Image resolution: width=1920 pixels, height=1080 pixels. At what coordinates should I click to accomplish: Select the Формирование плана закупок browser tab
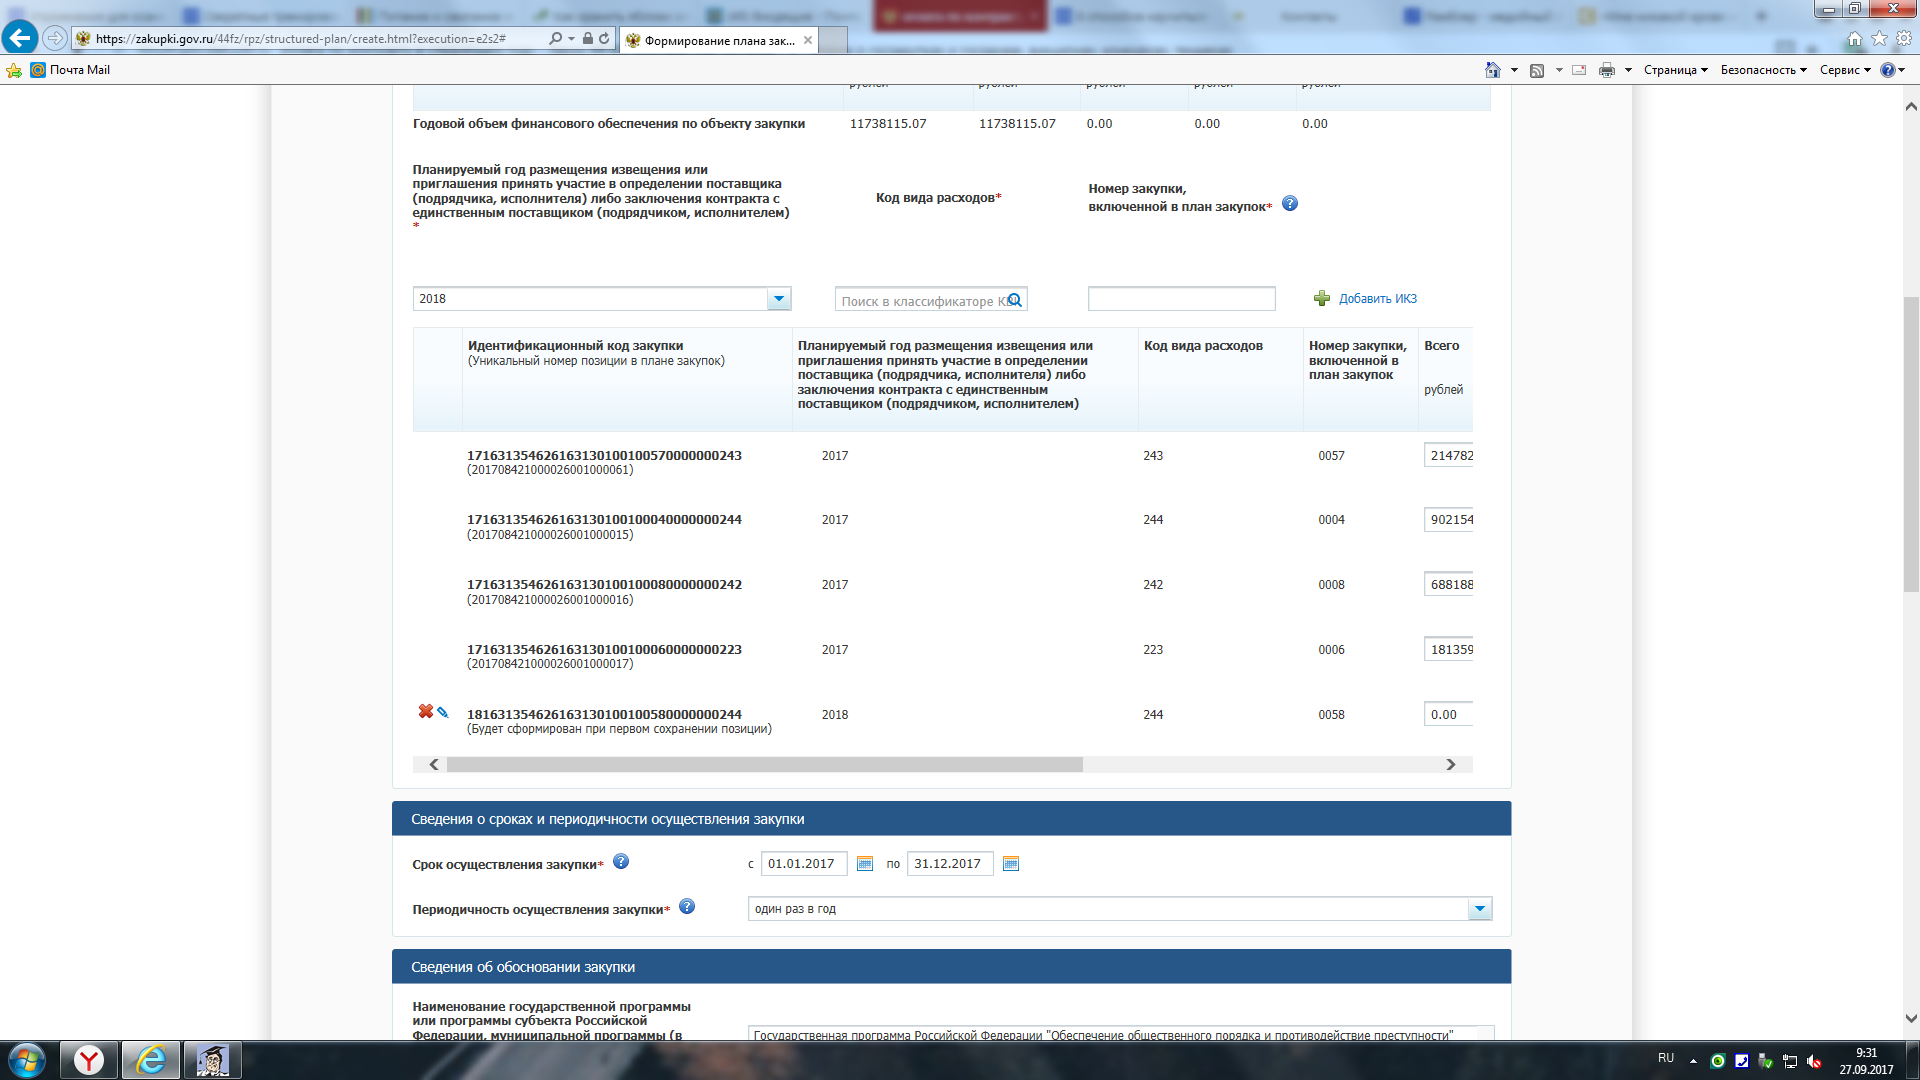pos(718,40)
